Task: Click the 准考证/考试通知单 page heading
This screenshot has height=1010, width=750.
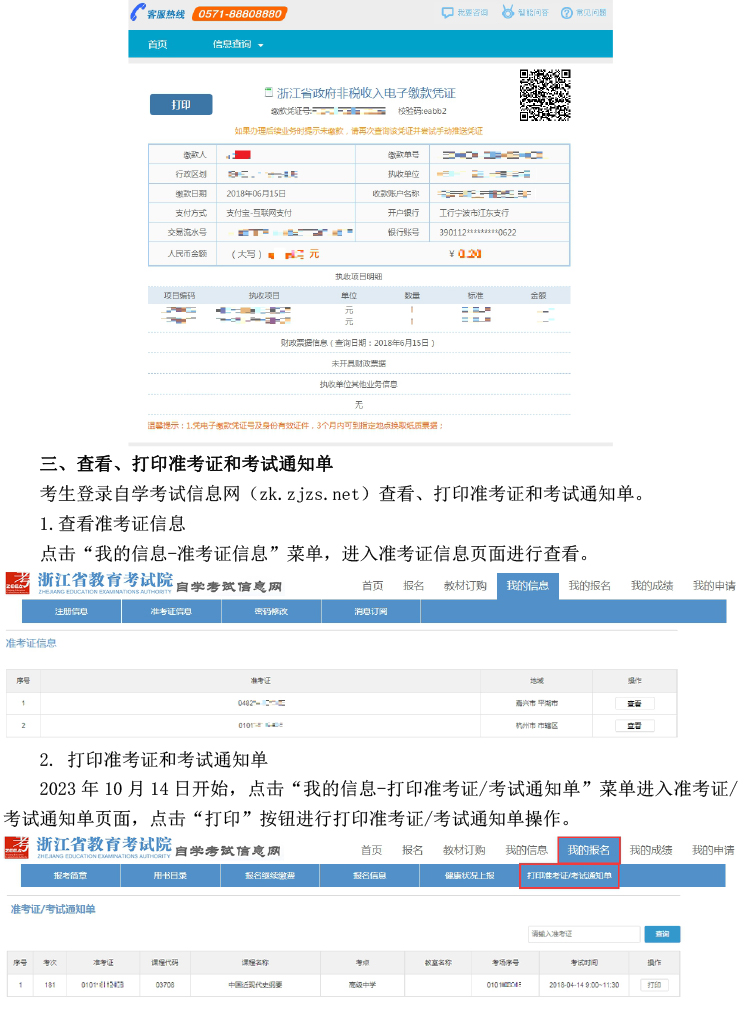Action: point(53,910)
